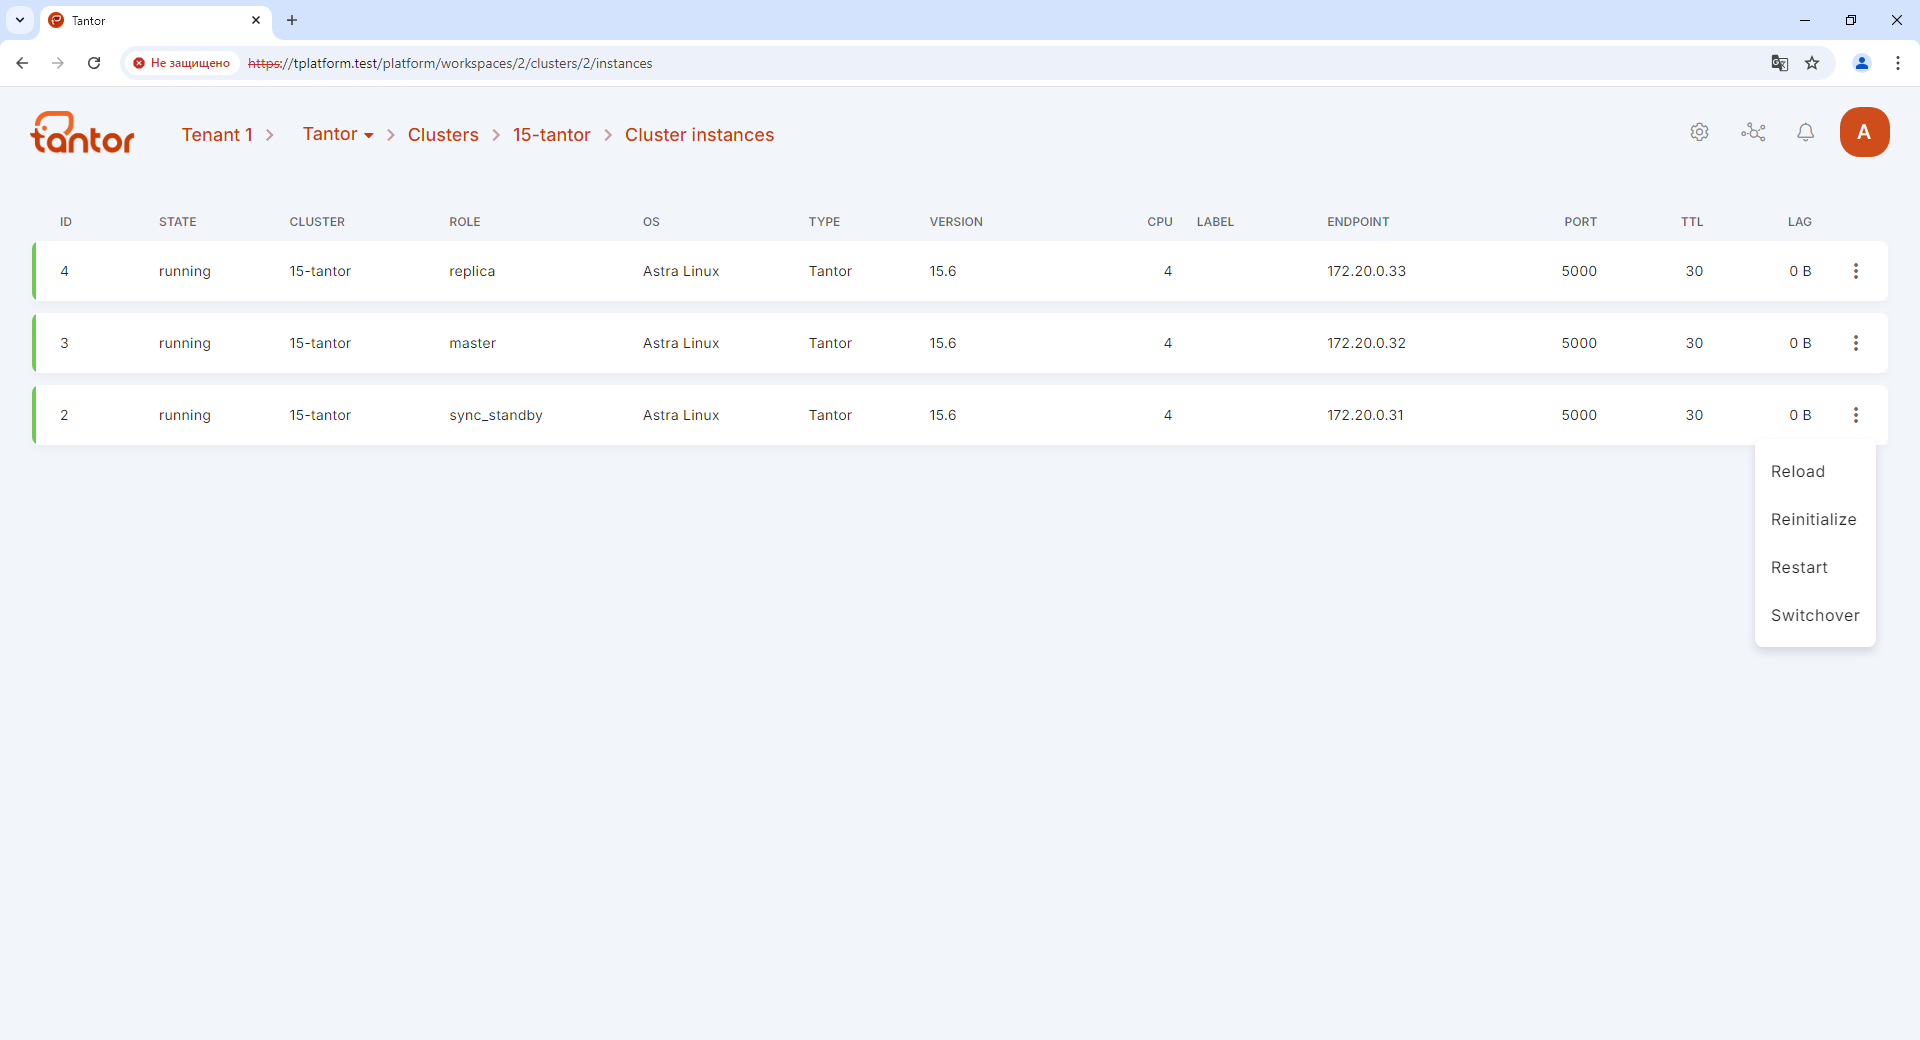The image size is (1920, 1040).
Task: Open the Chrome profile icon
Action: 1862,63
